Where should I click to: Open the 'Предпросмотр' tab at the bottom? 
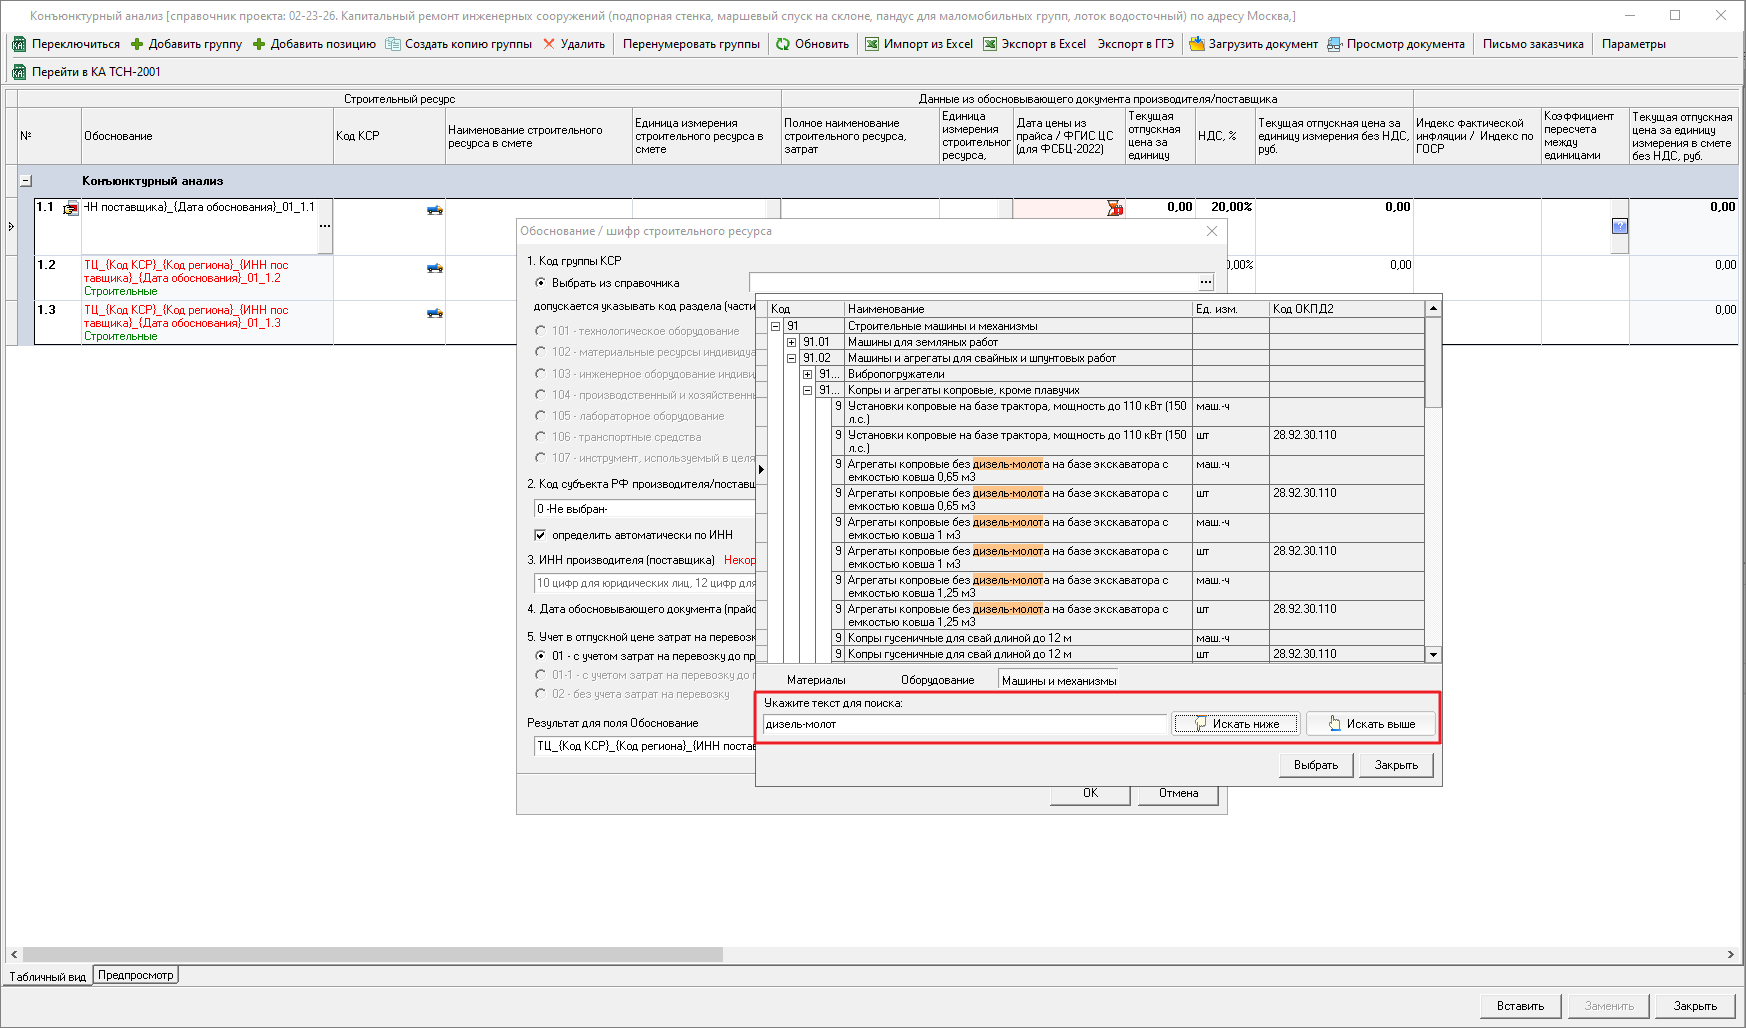(x=135, y=975)
